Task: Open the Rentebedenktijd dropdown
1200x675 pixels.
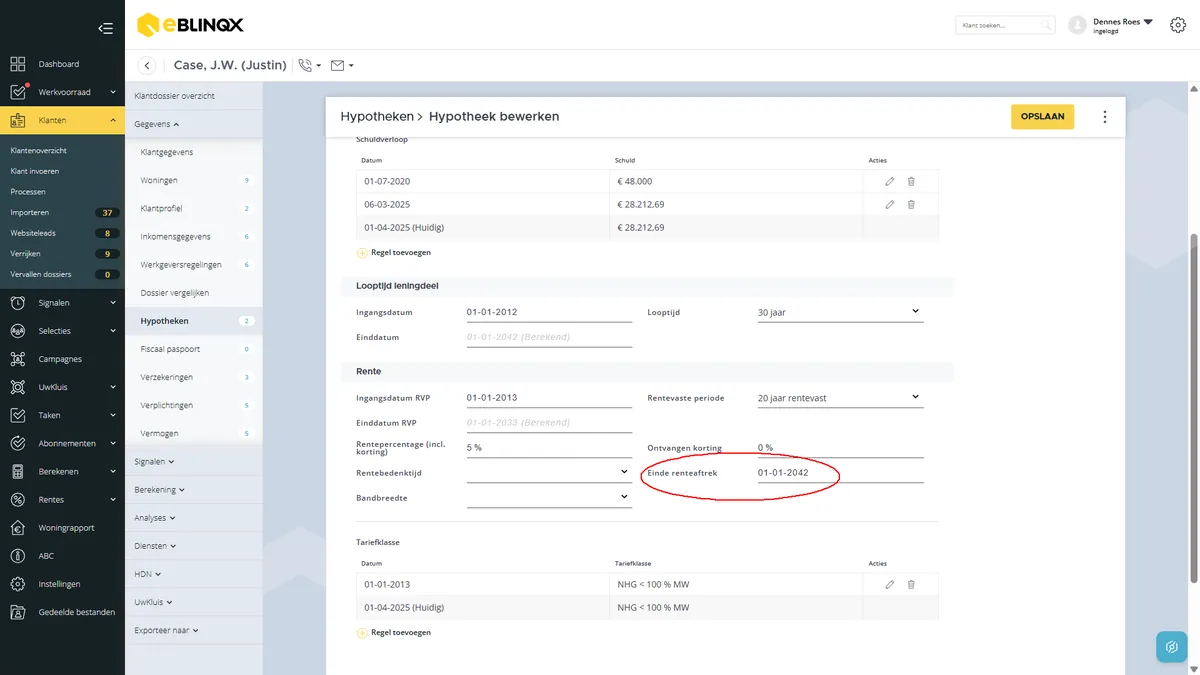Action: 549,472
